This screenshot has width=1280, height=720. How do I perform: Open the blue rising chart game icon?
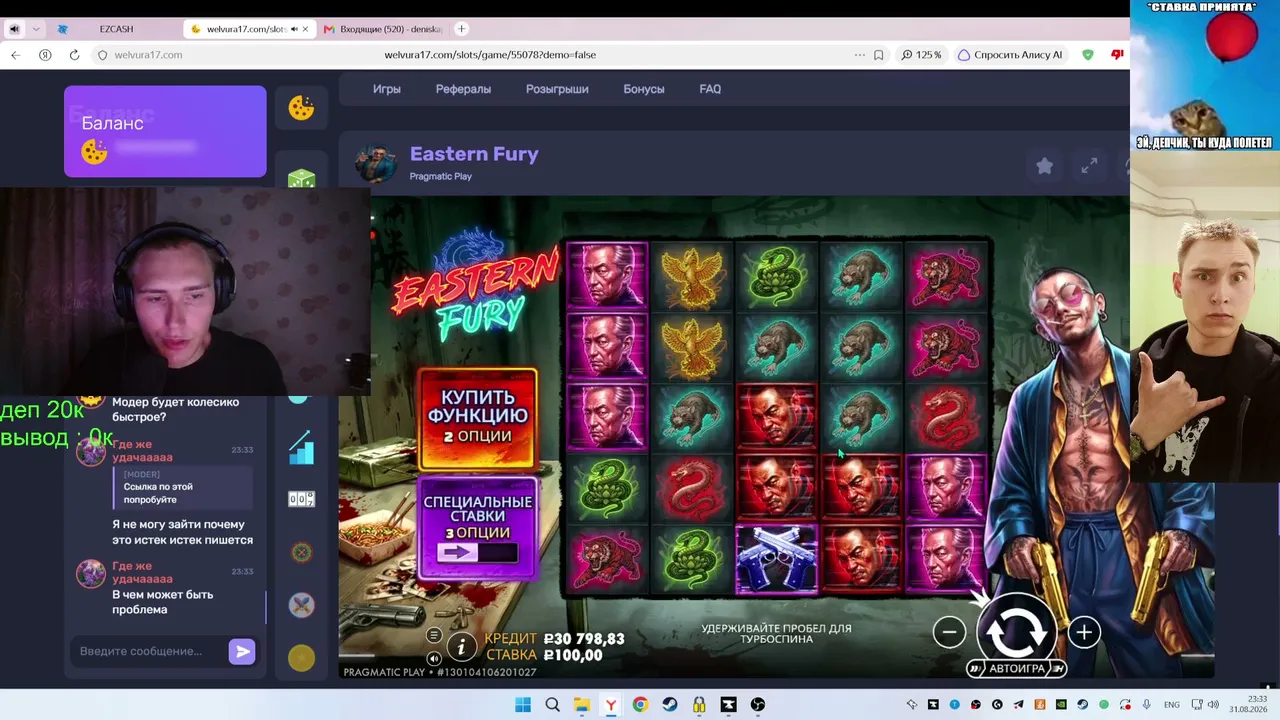pyautogui.click(x=301, y=447)
